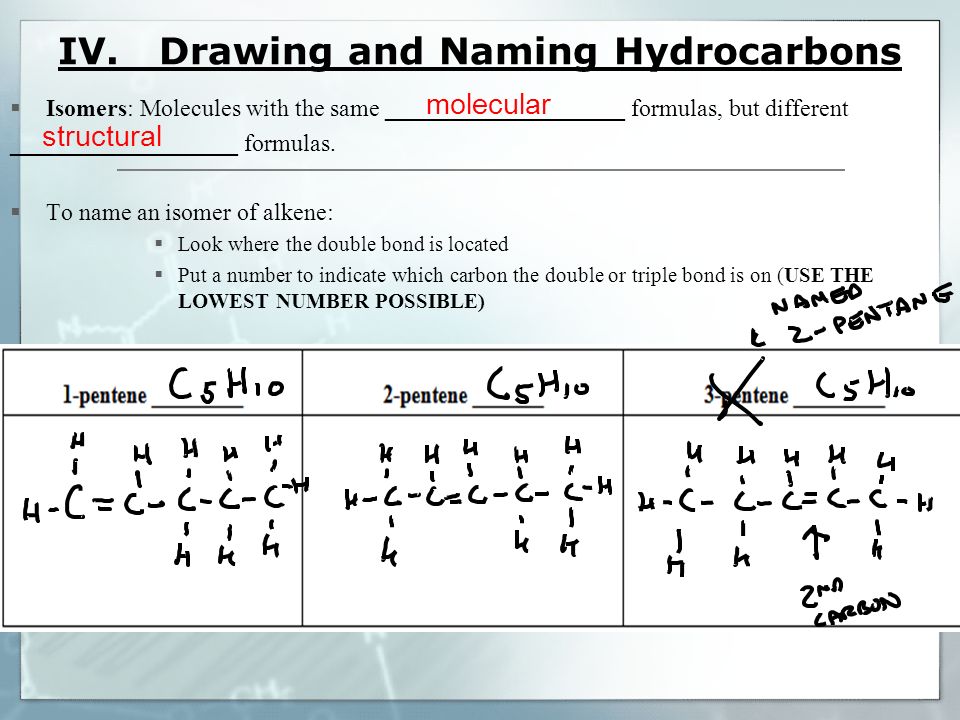Click the 2-pentene structural drawing

pos(478,501)
